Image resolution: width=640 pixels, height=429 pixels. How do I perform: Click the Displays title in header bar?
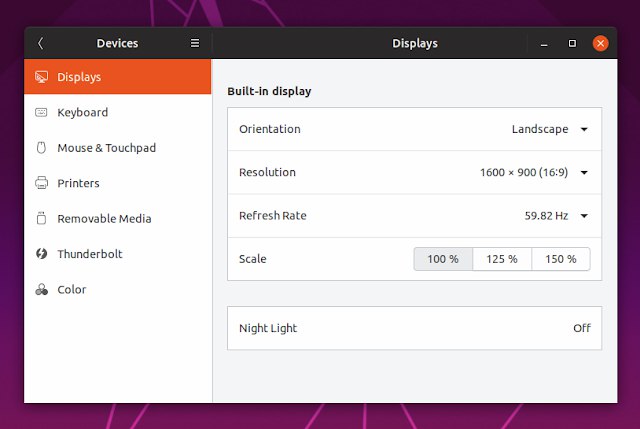pos(415,43)
